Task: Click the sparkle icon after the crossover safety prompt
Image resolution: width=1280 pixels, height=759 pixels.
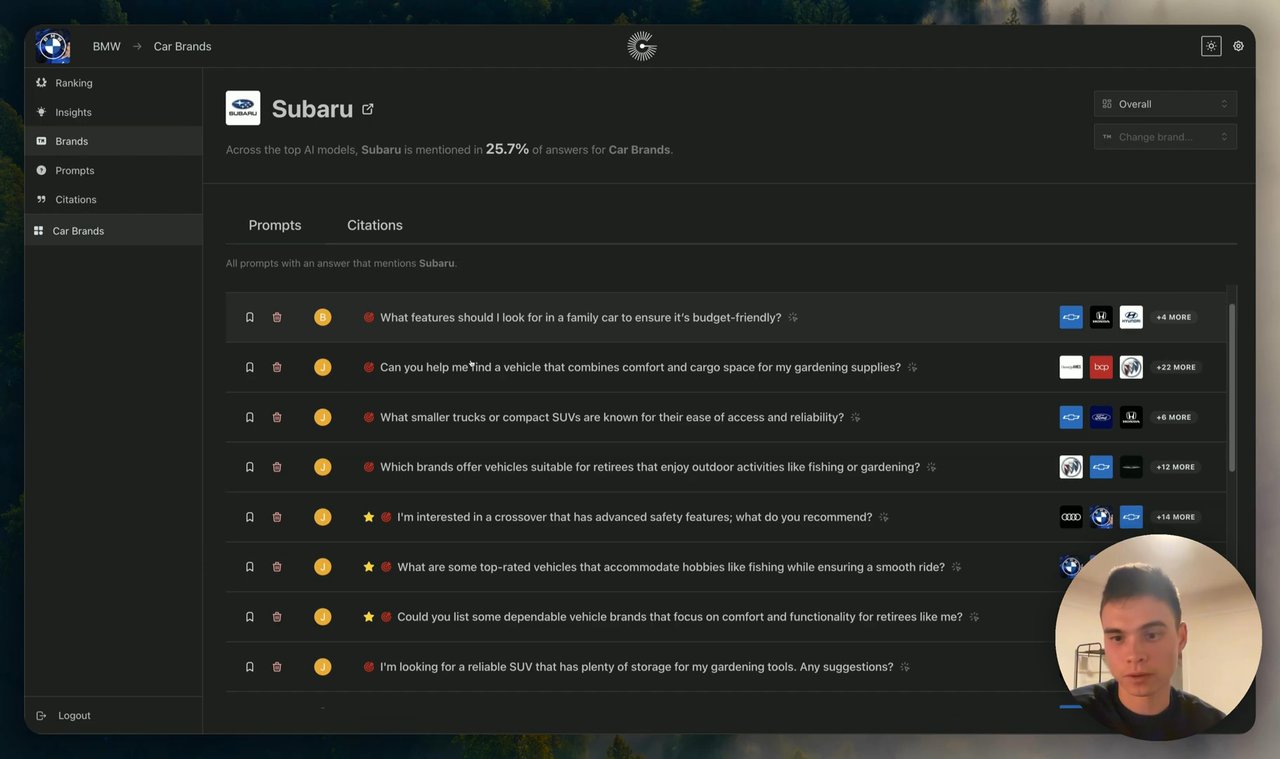Action: 884,517
